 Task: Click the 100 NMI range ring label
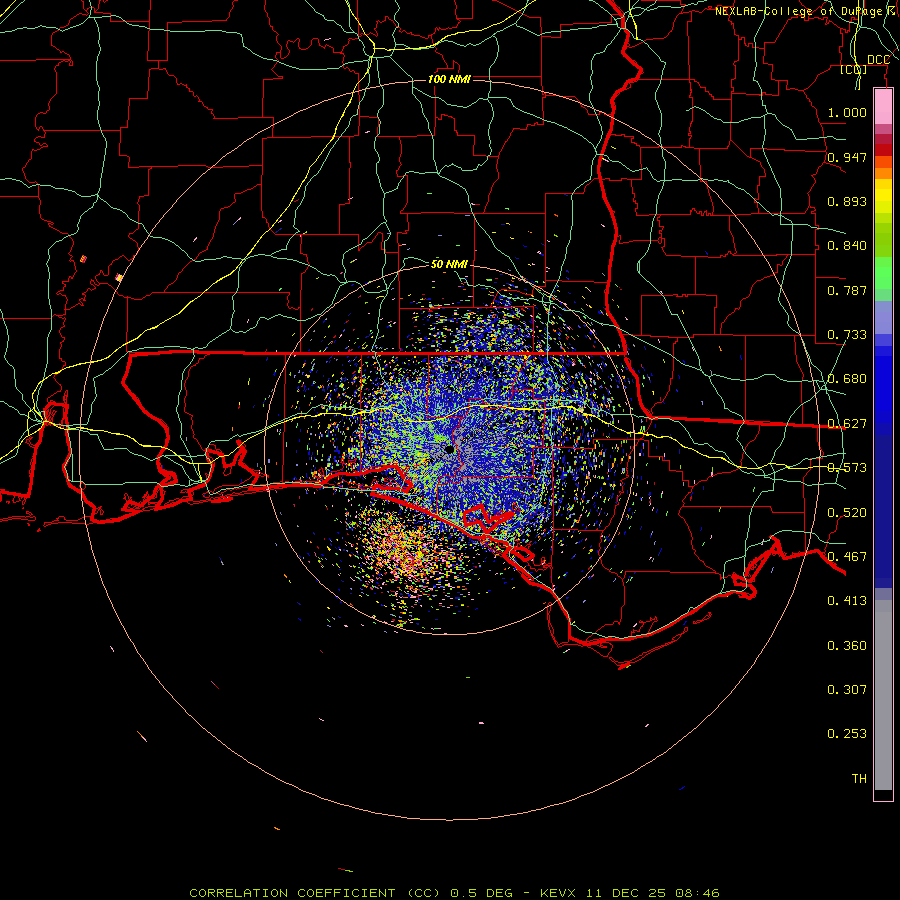[x=449, y=79]
